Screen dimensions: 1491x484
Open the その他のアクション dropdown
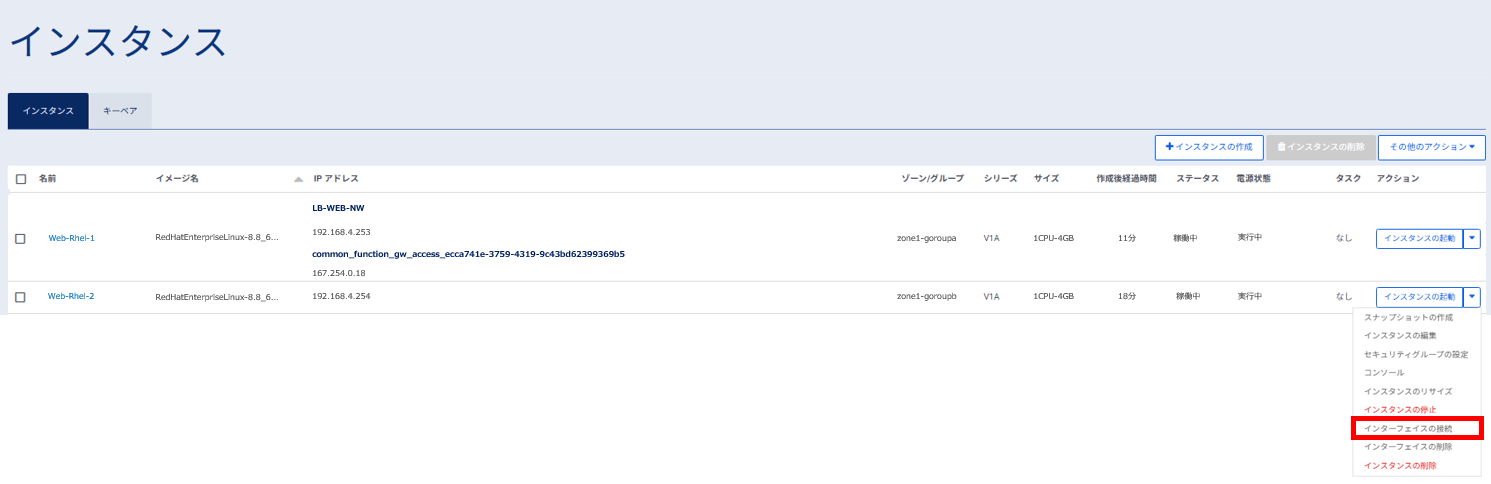1431,147
